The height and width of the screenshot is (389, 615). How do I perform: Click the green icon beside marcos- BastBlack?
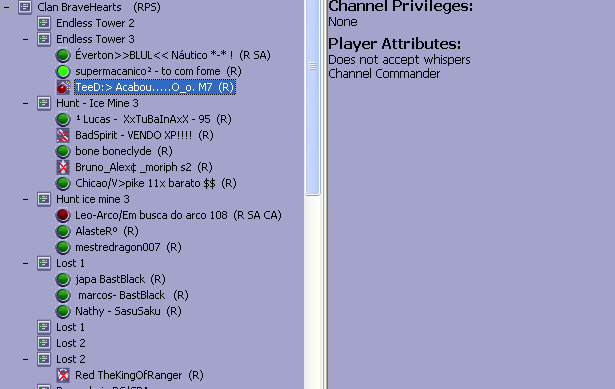pos(63,295)
